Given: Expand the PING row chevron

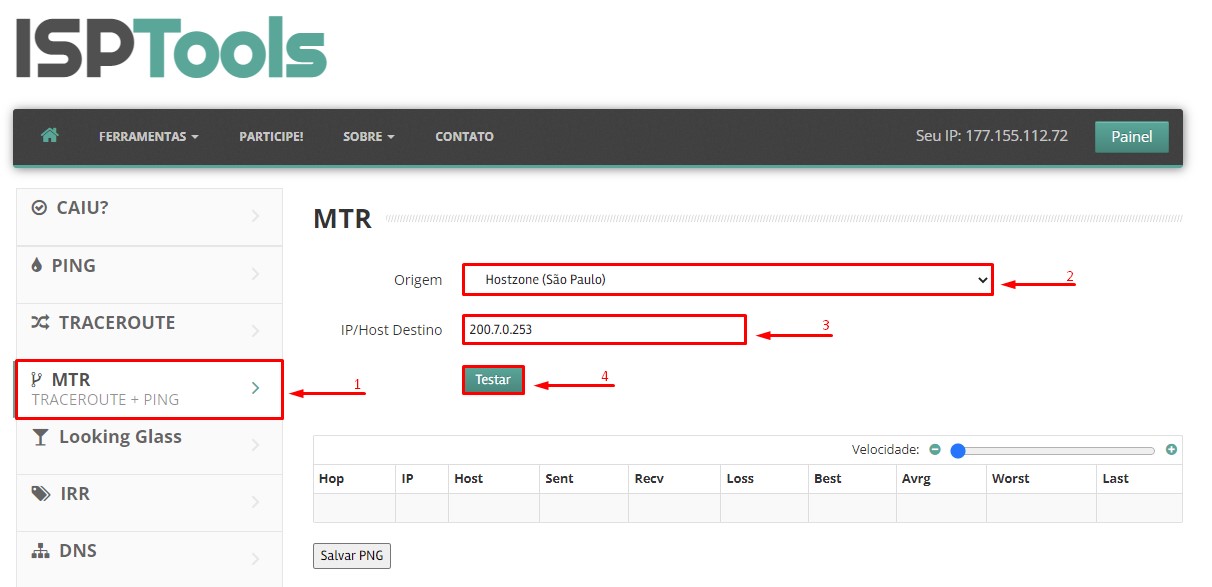Looking at the screenshot, I should point(256,274).
